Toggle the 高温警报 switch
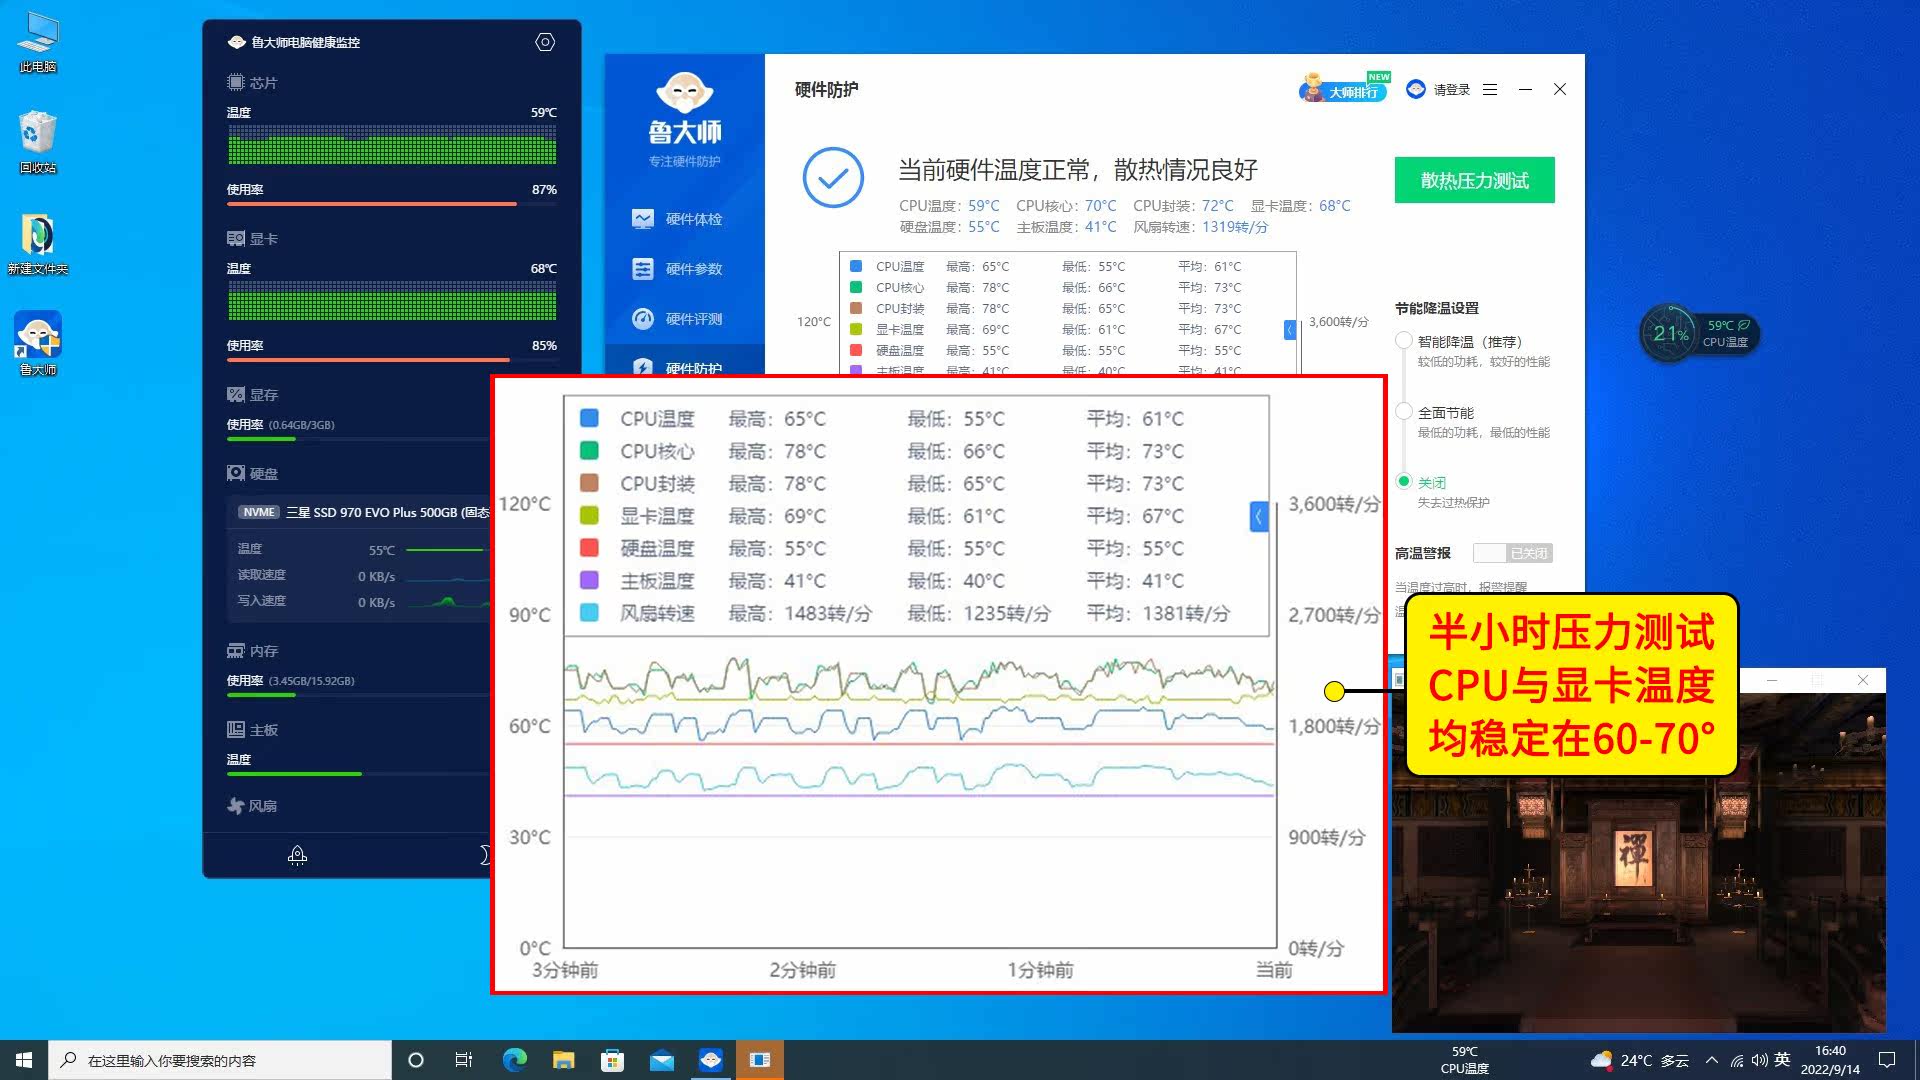 point(1513,553)
